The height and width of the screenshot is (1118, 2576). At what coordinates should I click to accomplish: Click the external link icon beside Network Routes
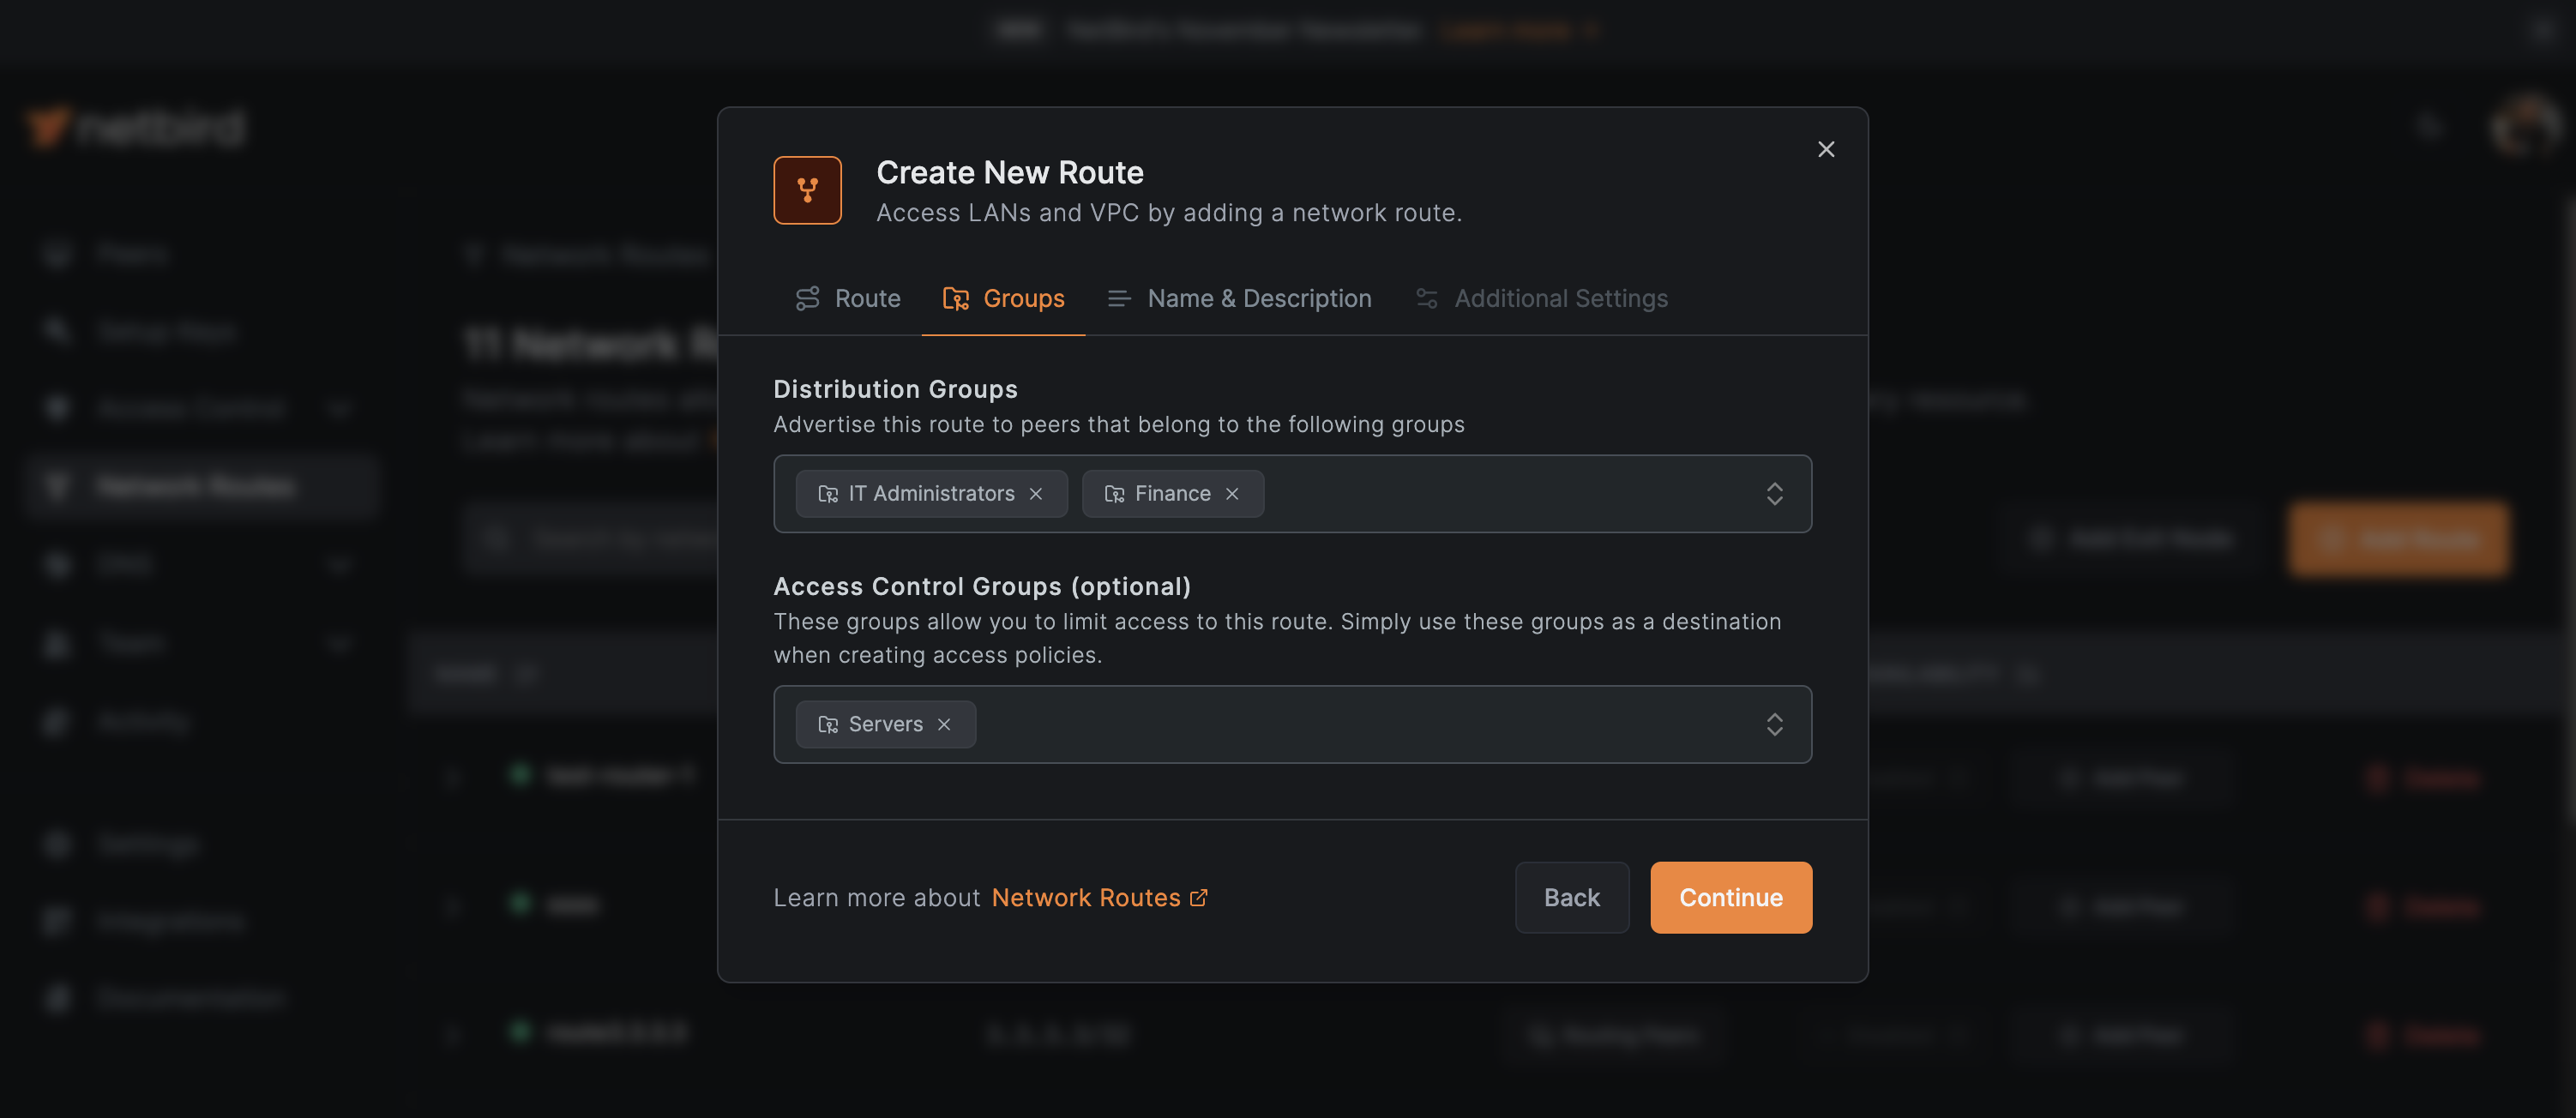click(x=1199, y=897)
